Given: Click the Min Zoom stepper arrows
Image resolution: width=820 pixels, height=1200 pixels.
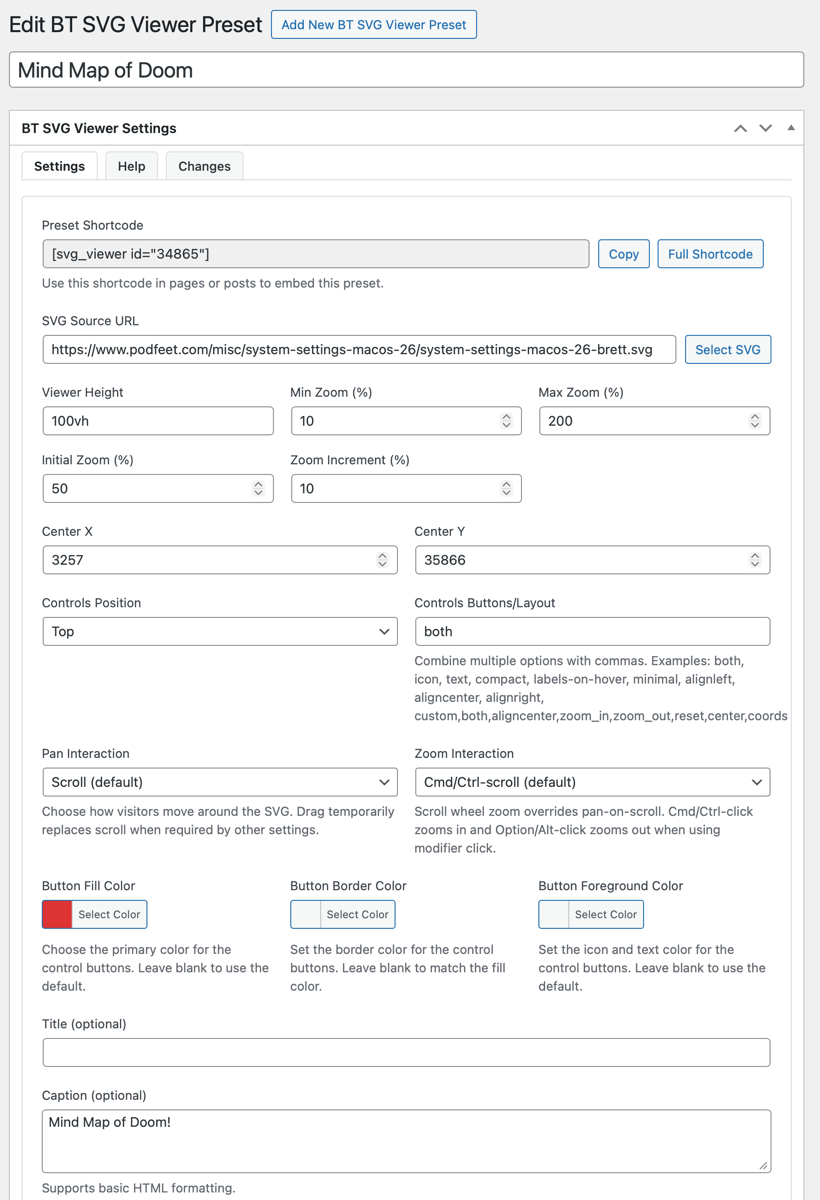Looking at the screenshot, I should (506, 421).
